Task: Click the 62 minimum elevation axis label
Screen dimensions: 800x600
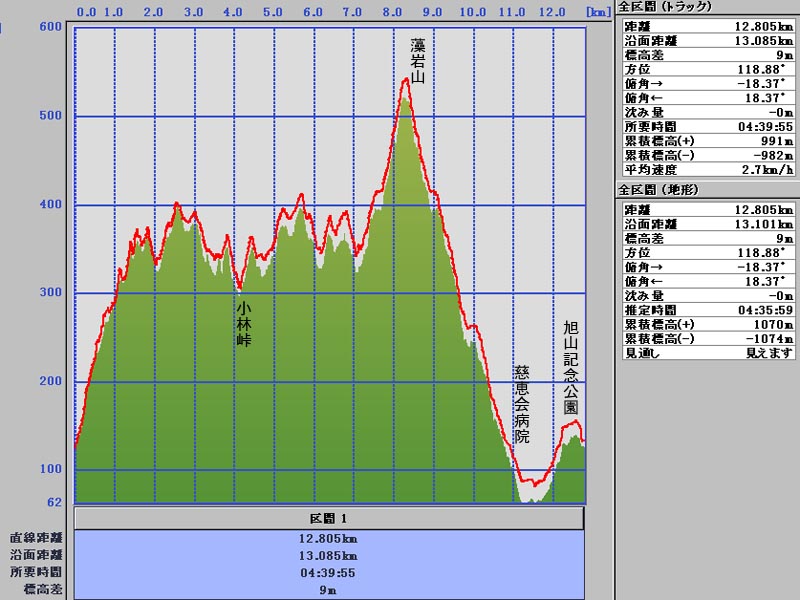Action: tap(55, 502)
